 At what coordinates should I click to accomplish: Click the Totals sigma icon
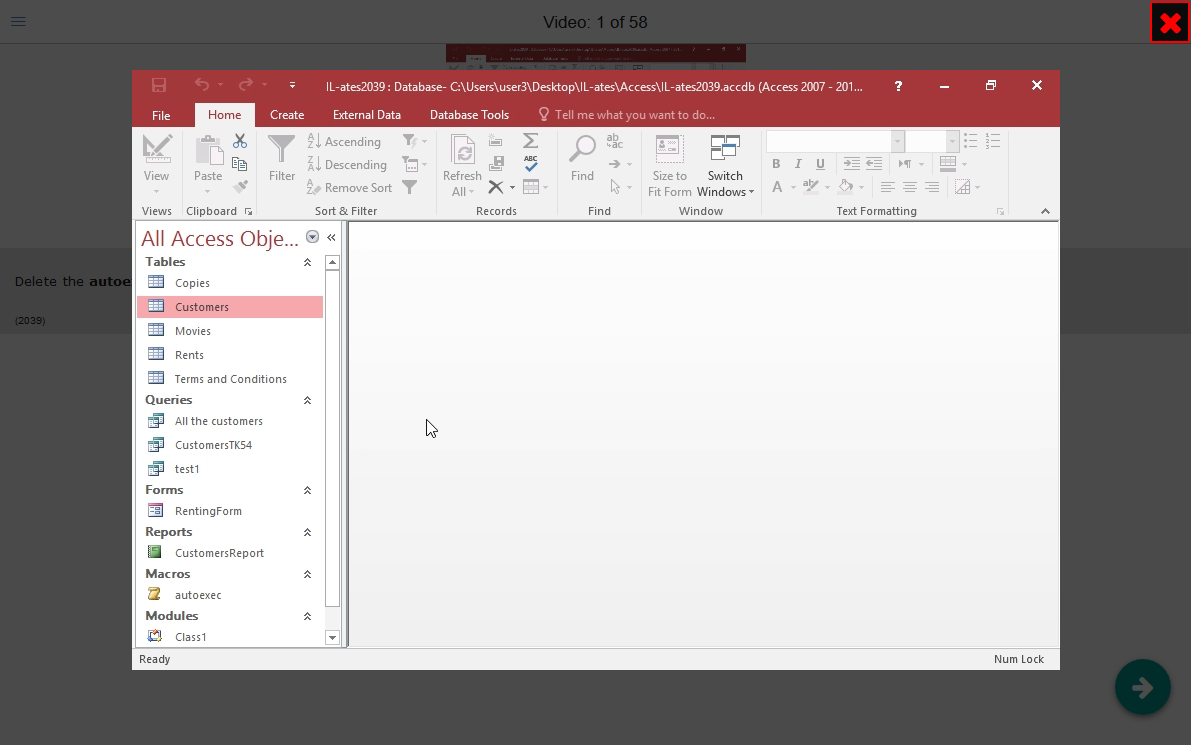click(530, 141)
